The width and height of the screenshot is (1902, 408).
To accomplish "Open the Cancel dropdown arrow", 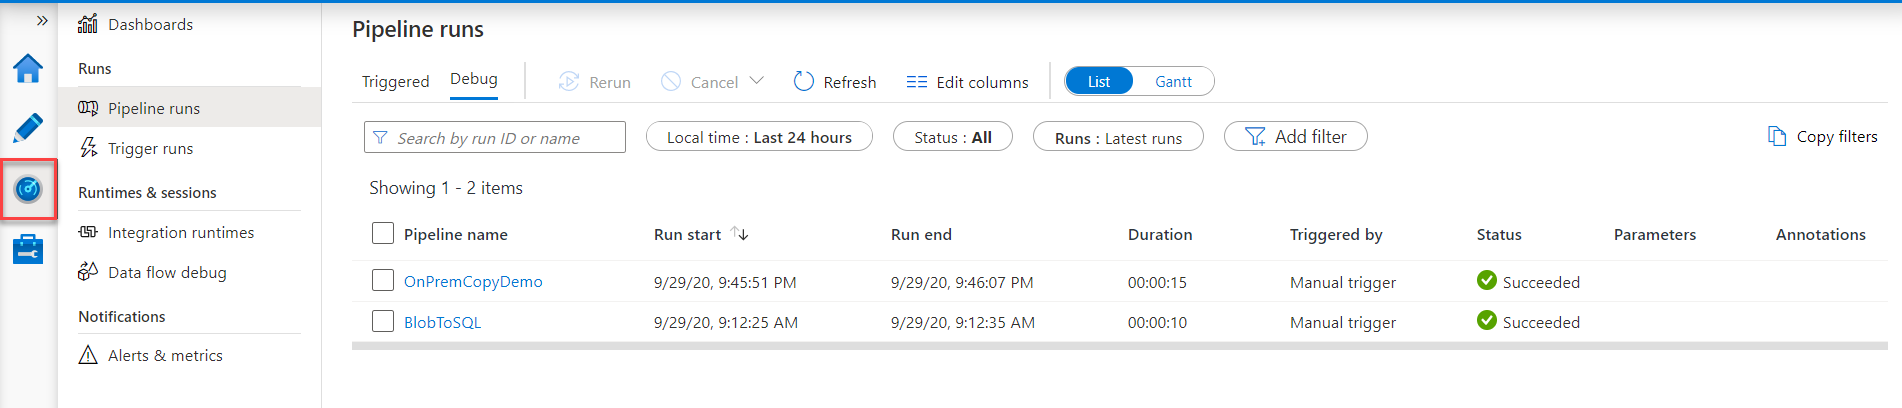I will (757, 81).
